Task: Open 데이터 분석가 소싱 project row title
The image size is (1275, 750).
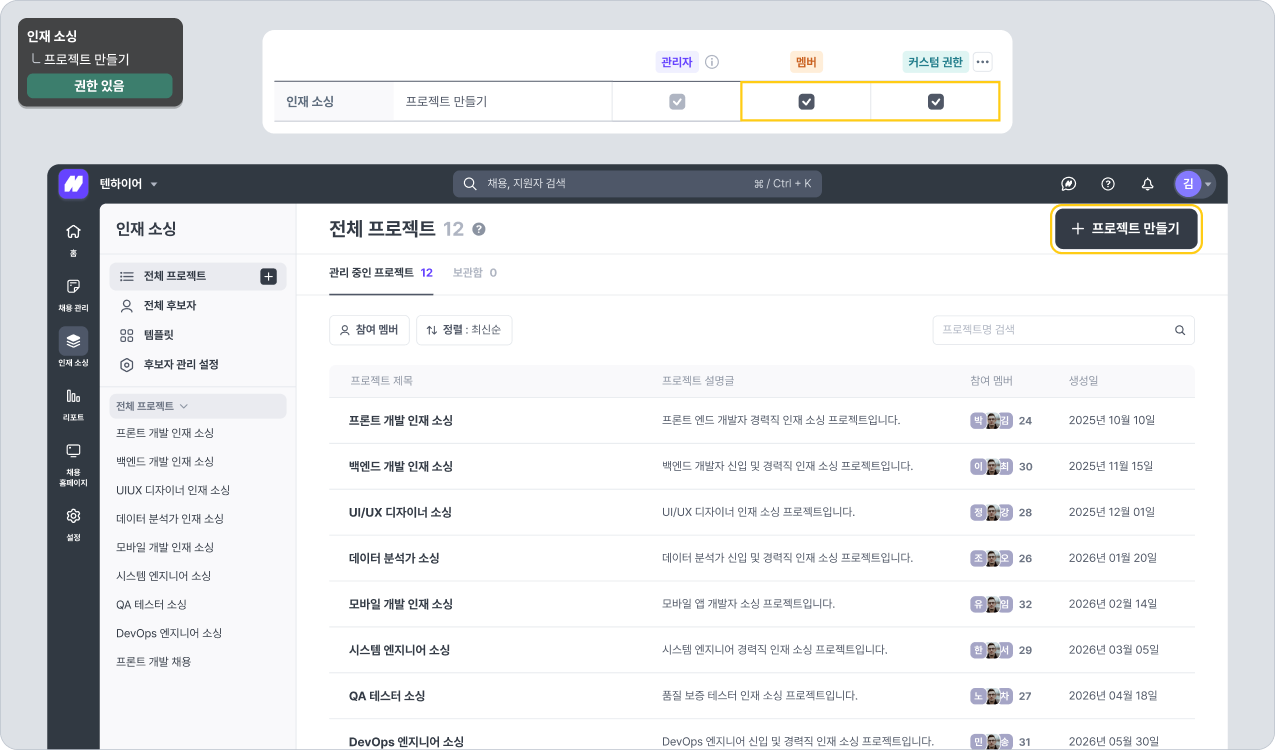Action: click(x=394, y=559)
